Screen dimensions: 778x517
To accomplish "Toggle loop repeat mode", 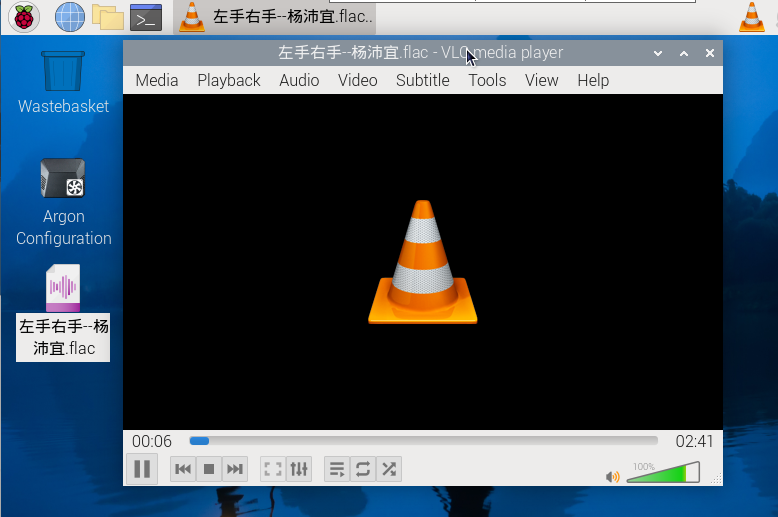I will (x=363, y=469).
